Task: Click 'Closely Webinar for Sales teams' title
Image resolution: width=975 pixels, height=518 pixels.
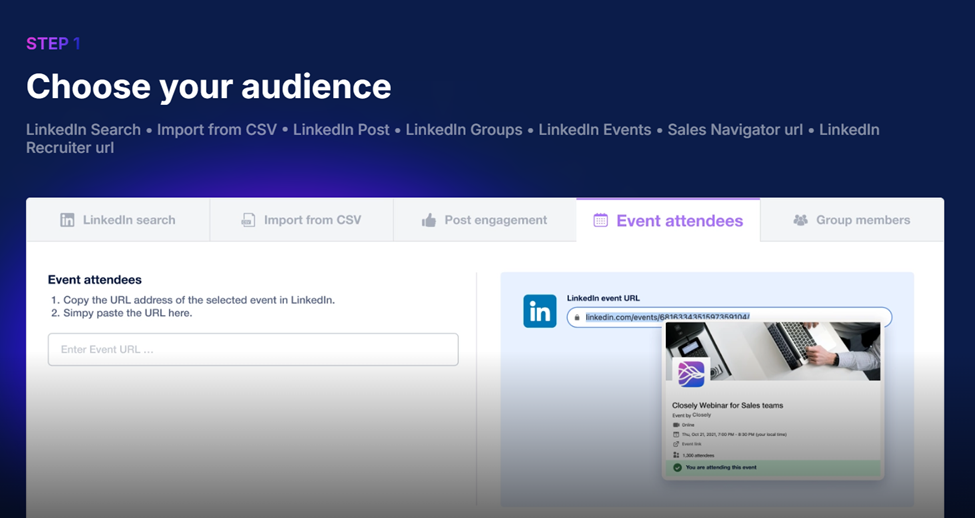Action: (x=728, y=405)
